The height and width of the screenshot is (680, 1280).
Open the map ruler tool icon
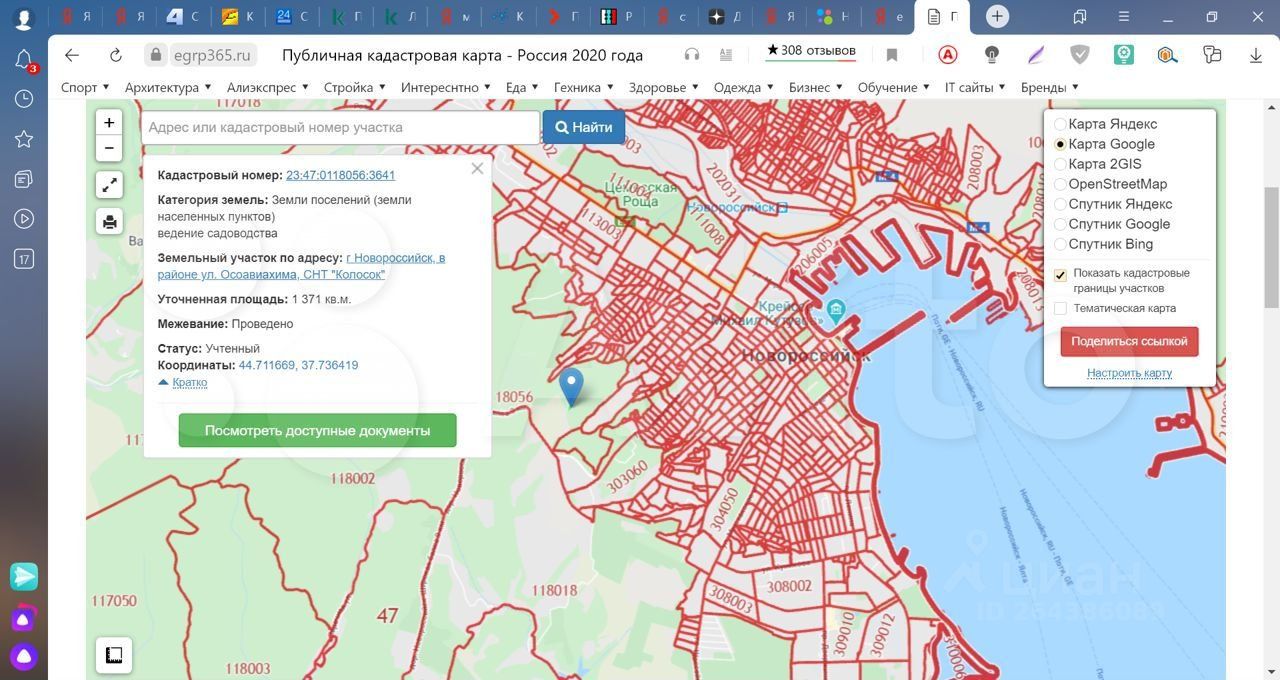coord(114,655)
